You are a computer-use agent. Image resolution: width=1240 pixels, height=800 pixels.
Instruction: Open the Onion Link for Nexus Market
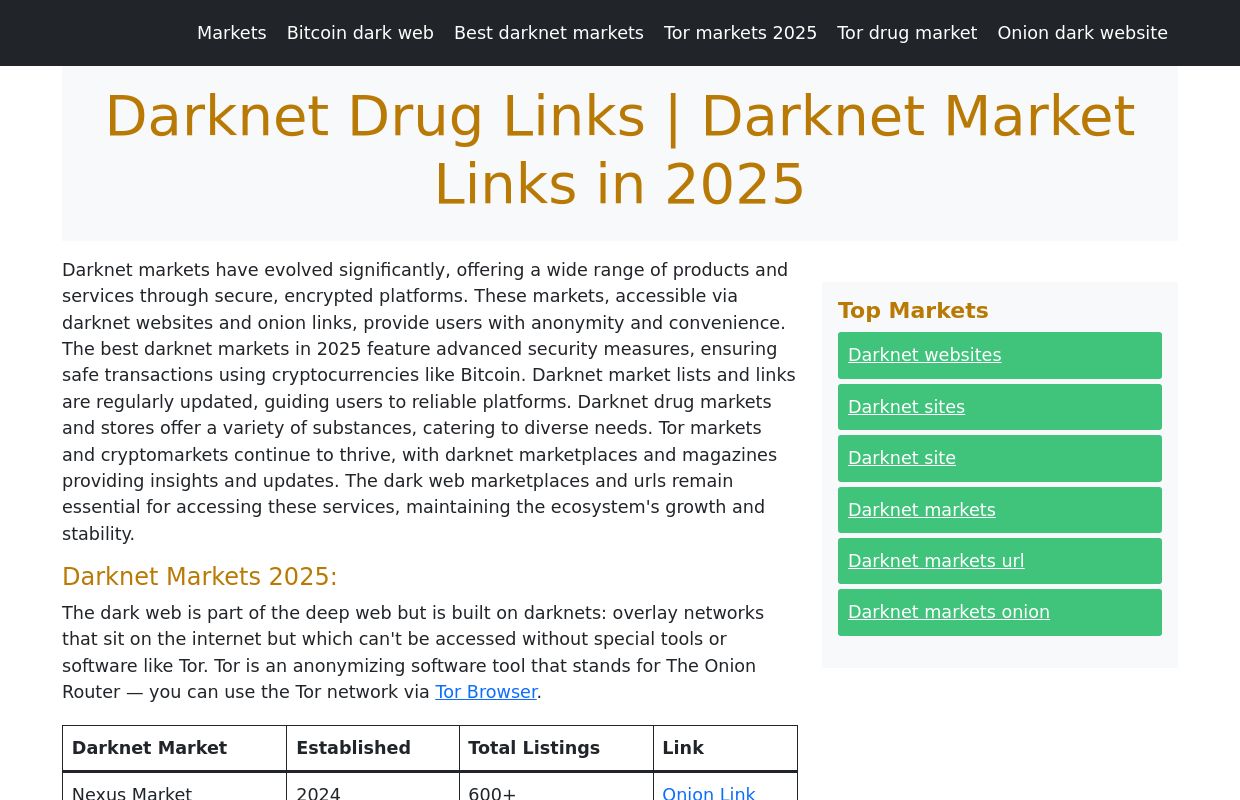[x=709, y=792]
